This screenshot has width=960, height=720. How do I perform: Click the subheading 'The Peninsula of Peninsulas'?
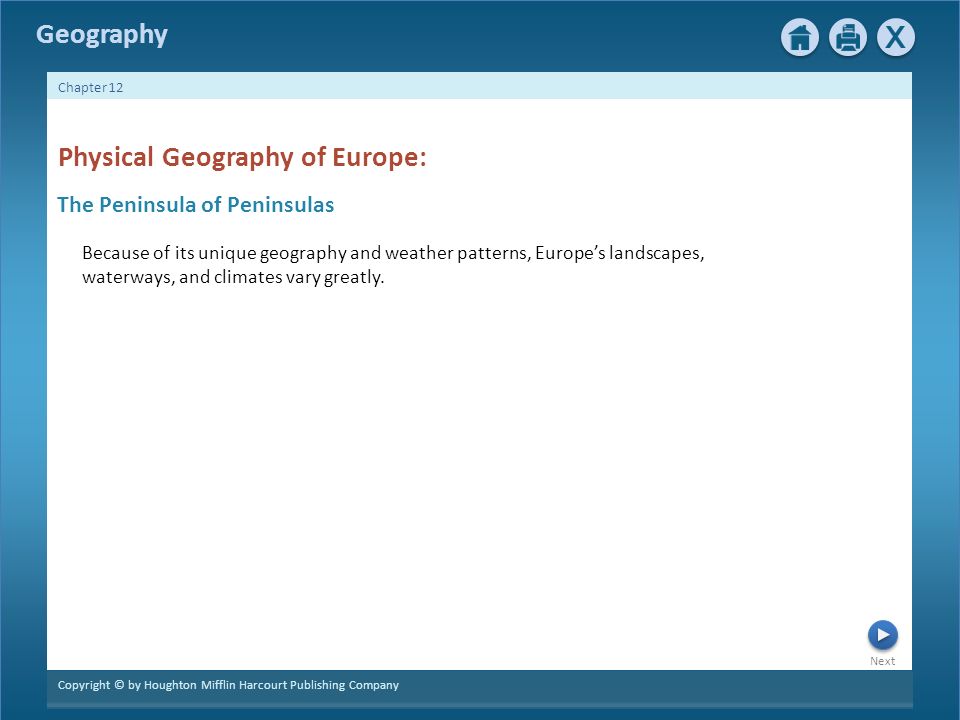point(195,204)
